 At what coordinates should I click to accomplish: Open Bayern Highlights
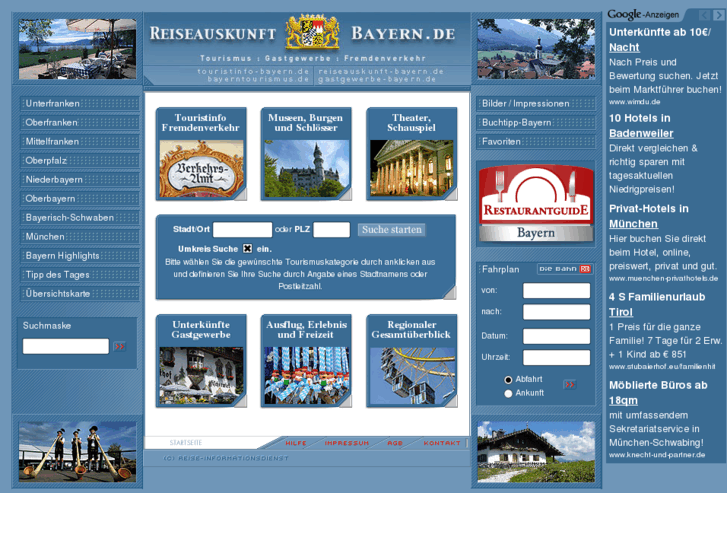point(79,256)
